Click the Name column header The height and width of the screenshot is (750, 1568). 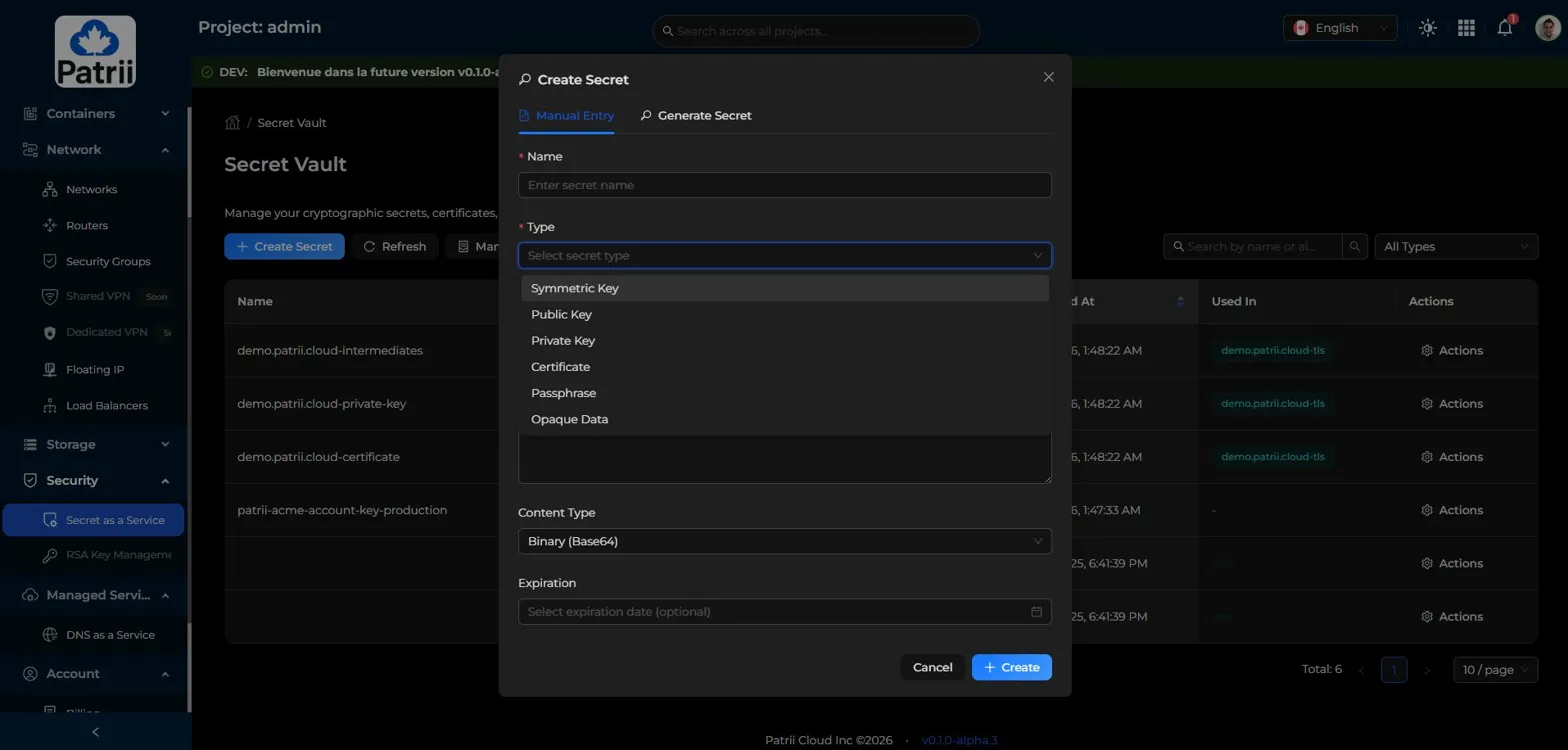[x=255, y=301]
